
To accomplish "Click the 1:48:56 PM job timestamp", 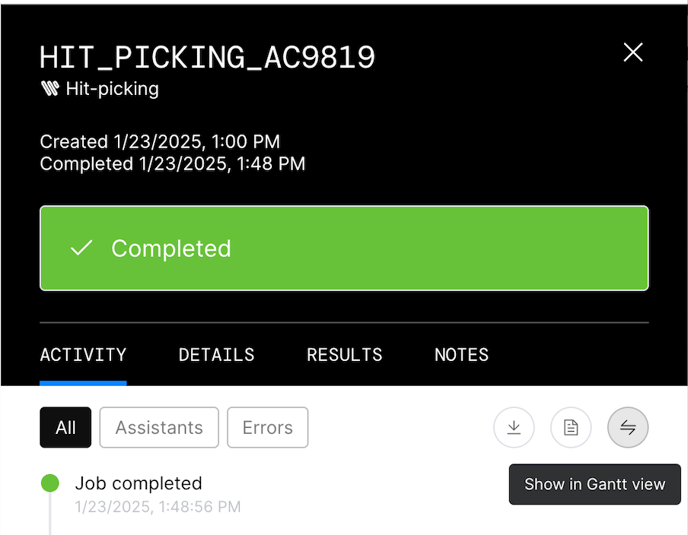I will pos(199,506).
